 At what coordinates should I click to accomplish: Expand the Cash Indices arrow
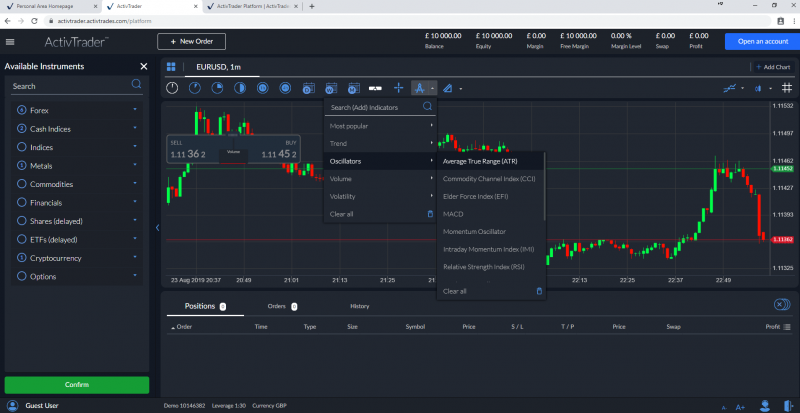point(135,128)
